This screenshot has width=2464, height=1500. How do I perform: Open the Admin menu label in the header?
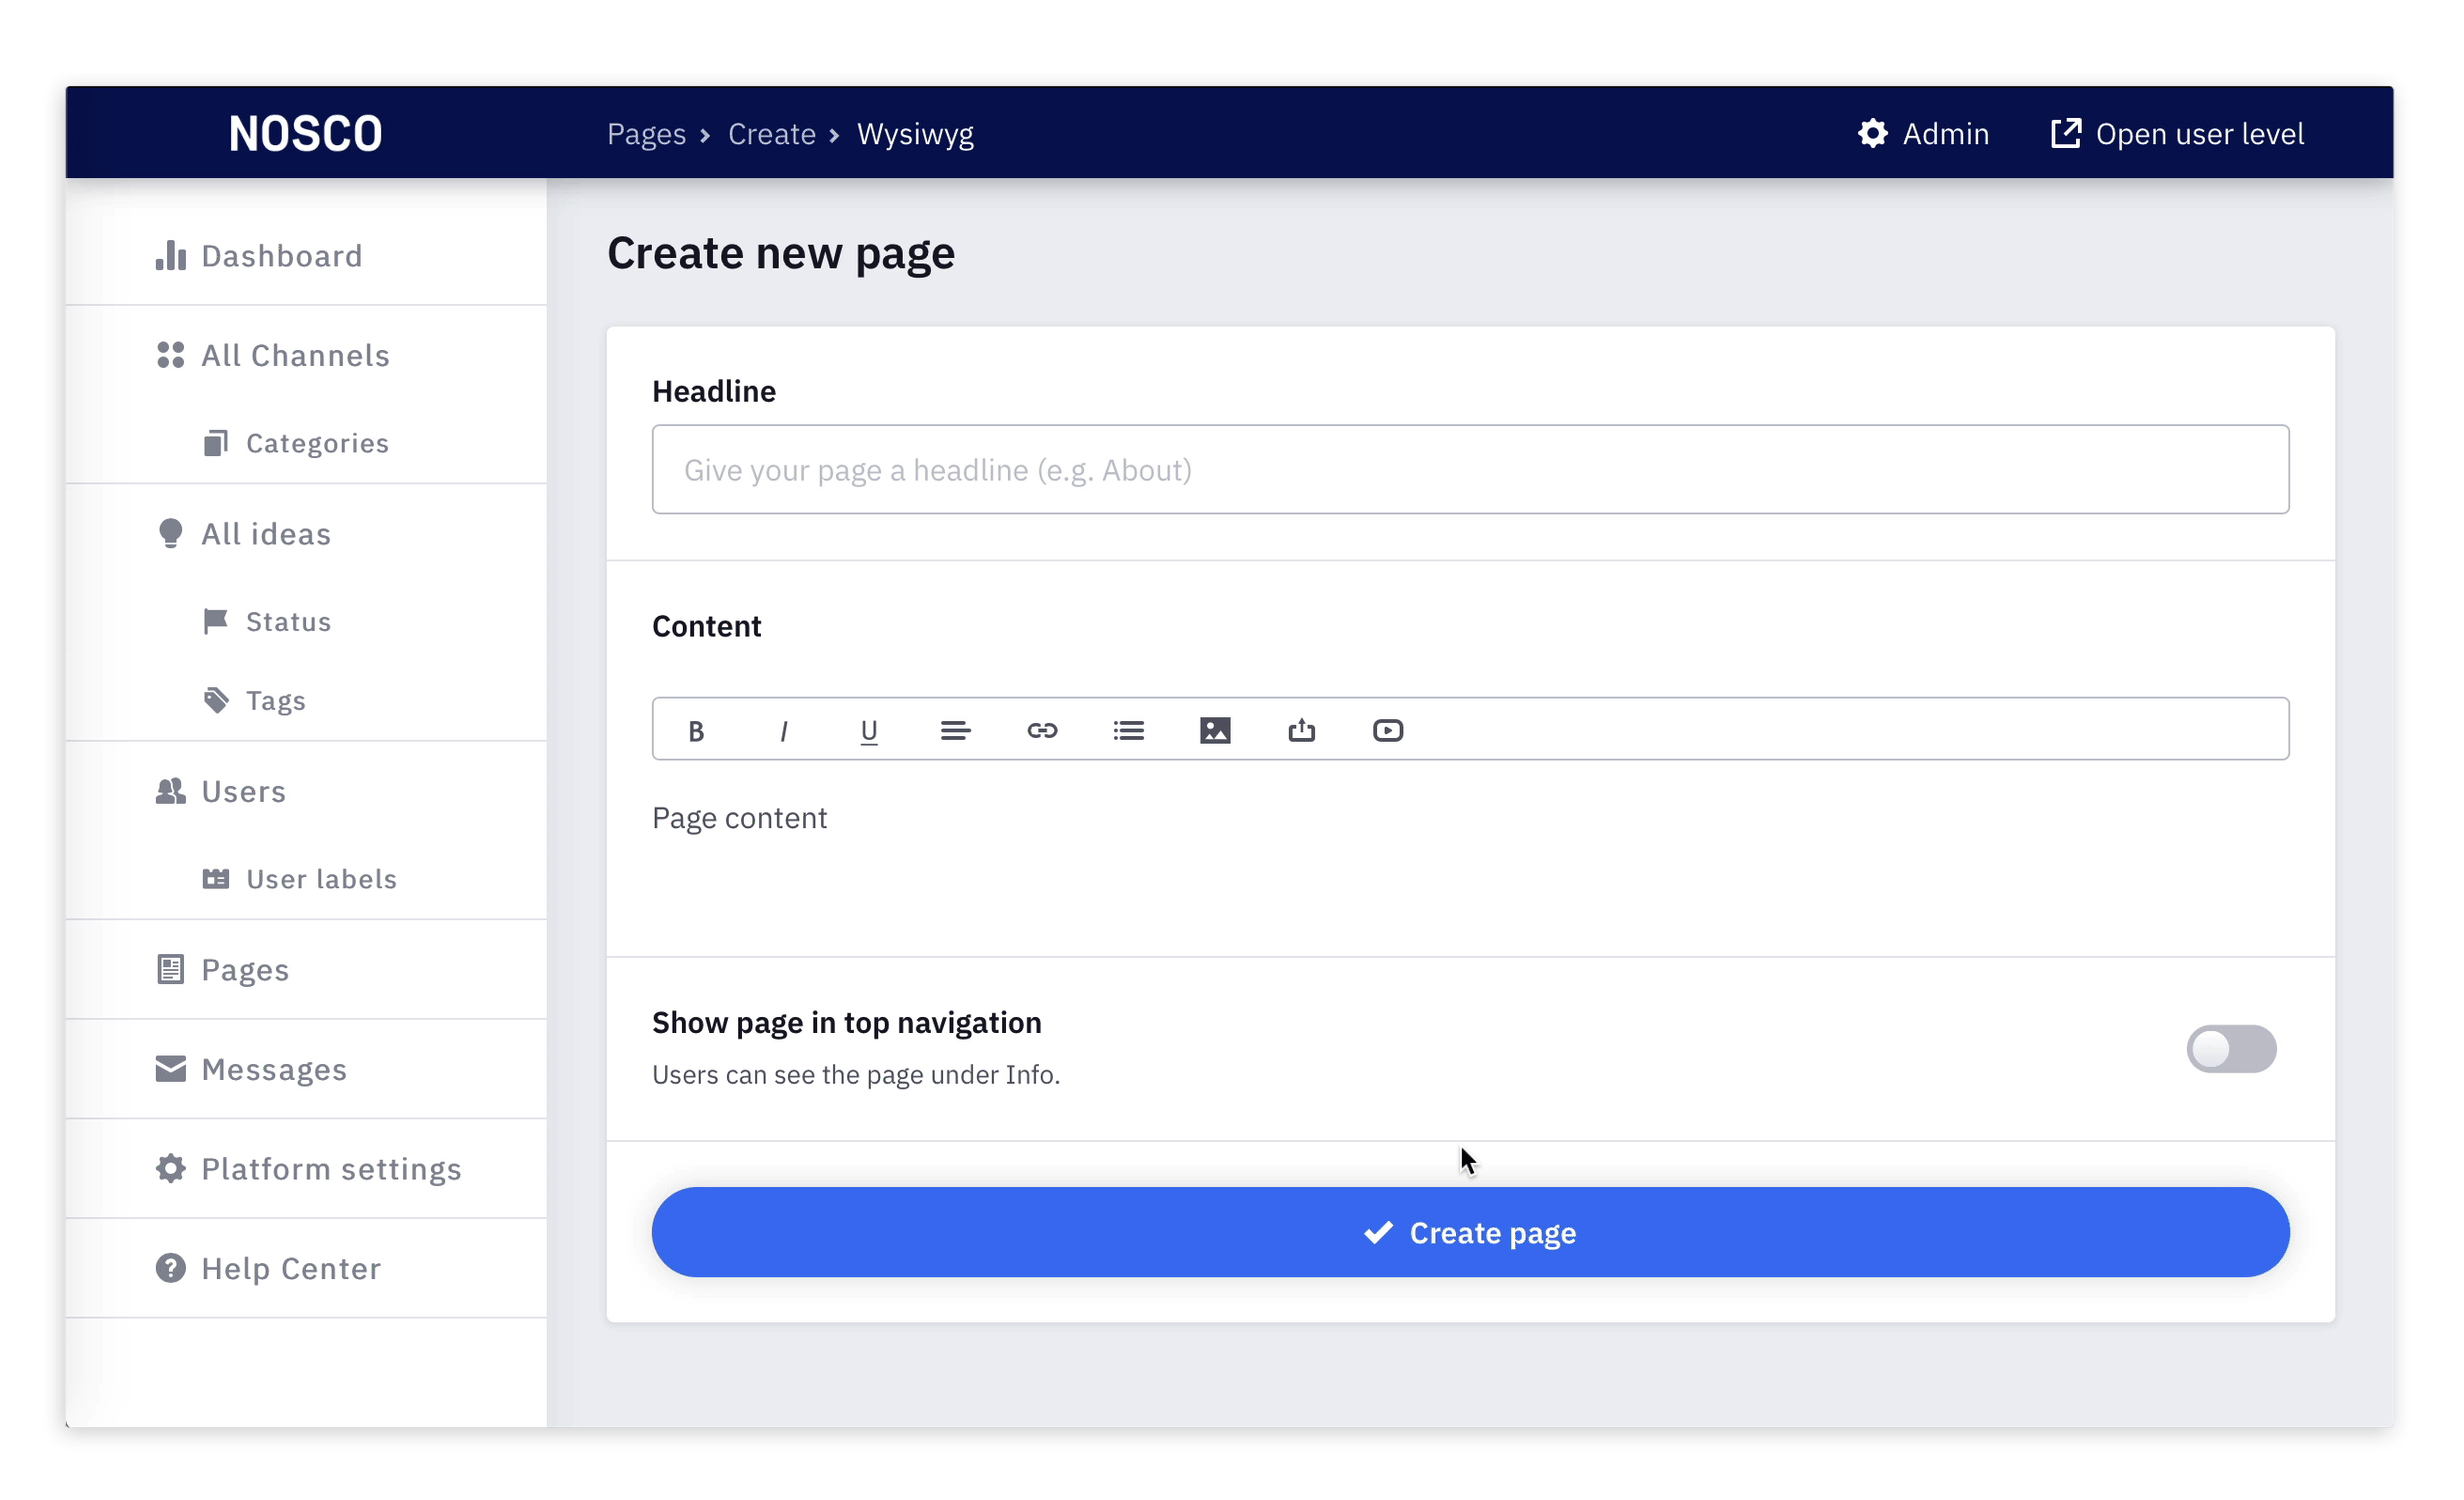click(1945, 133)
